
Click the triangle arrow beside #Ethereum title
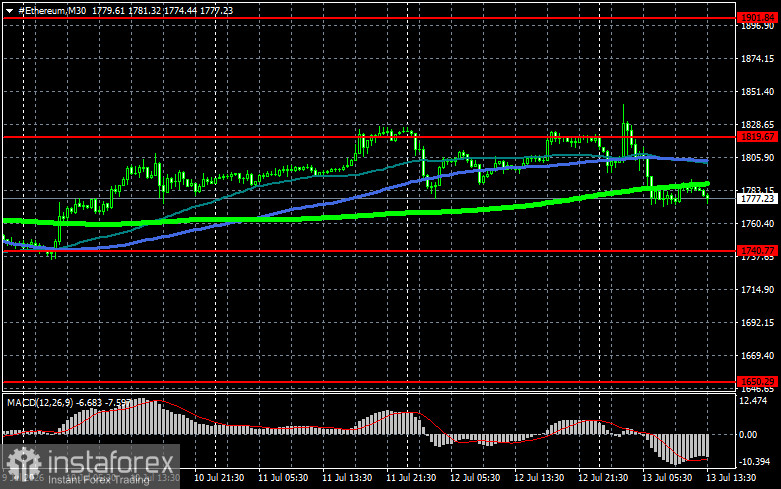[9, 11]
